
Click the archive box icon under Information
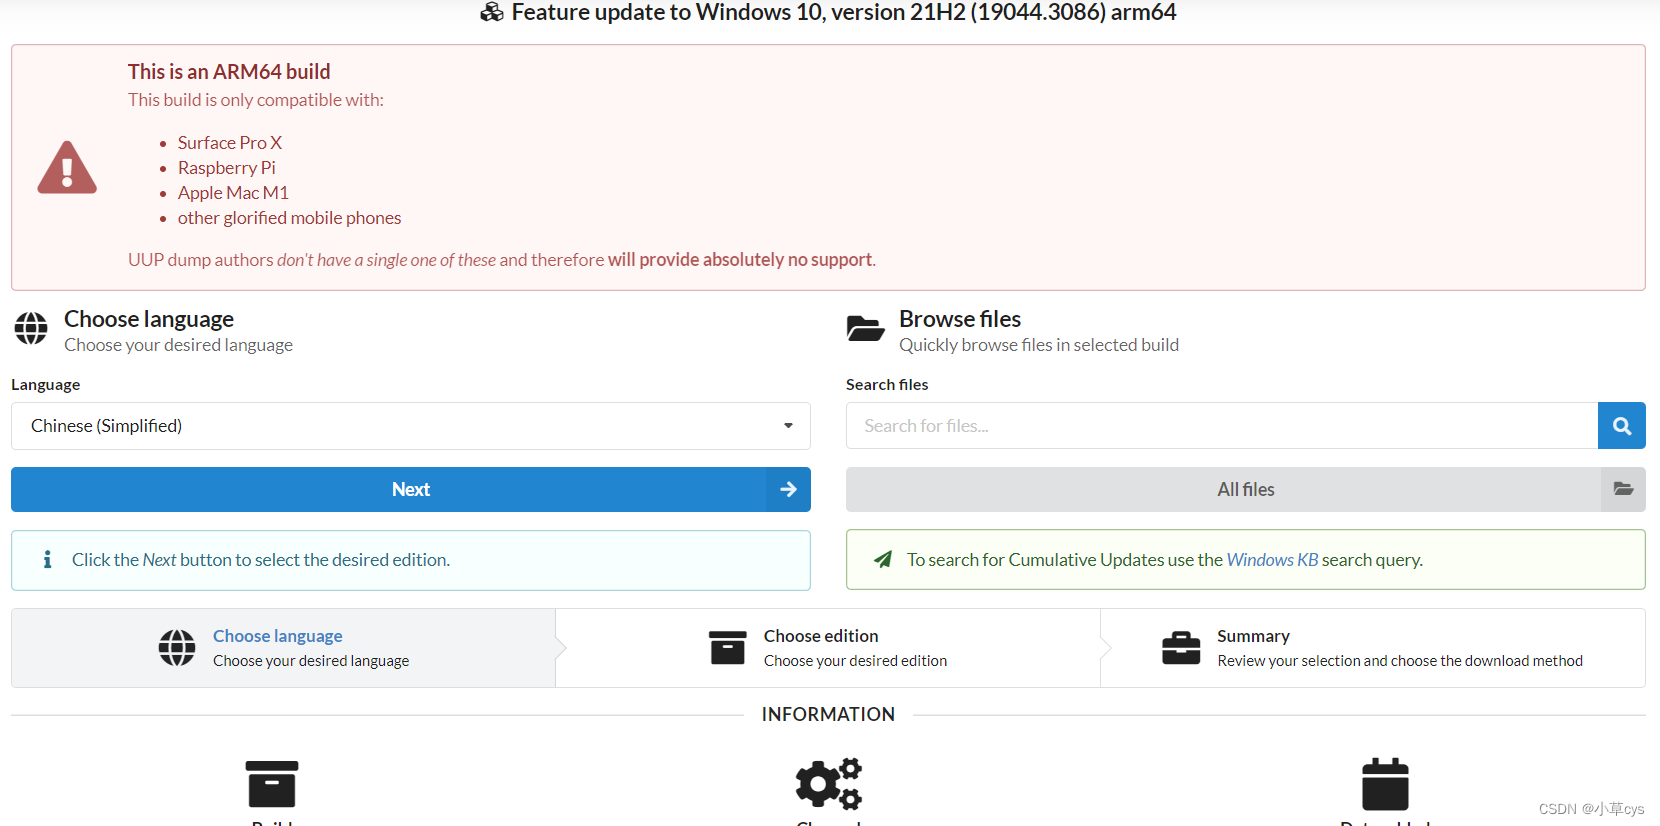tap(271, 784)
